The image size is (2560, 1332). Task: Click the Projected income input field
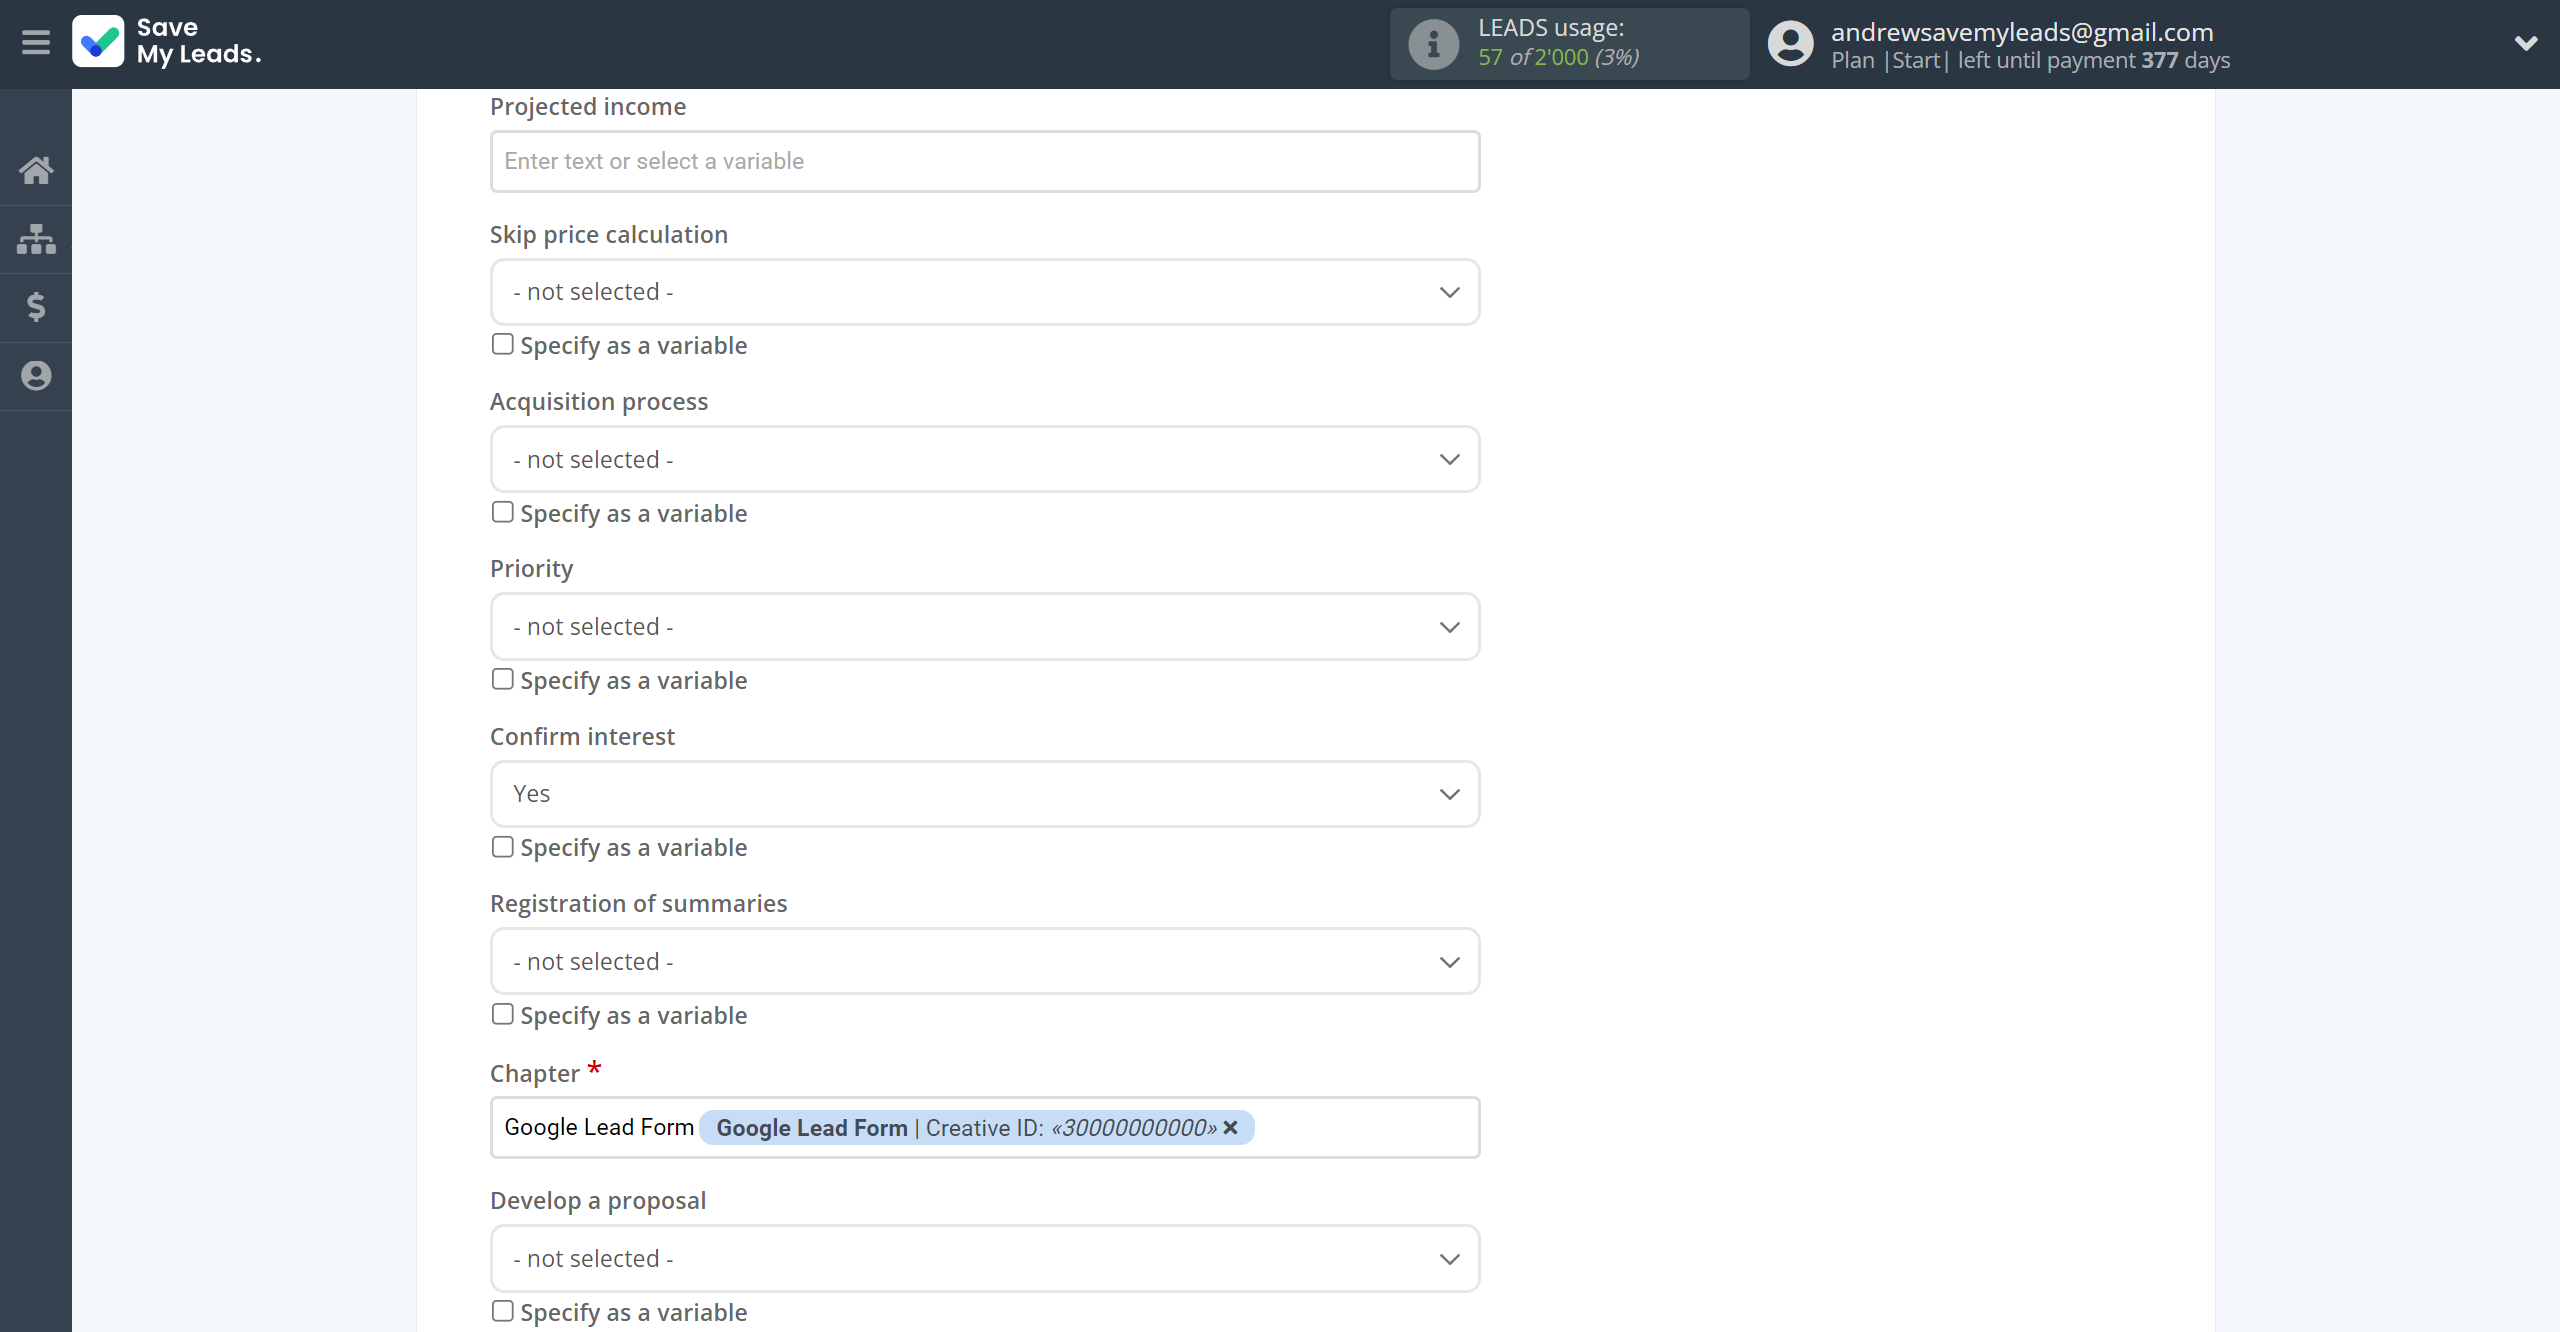985,161
